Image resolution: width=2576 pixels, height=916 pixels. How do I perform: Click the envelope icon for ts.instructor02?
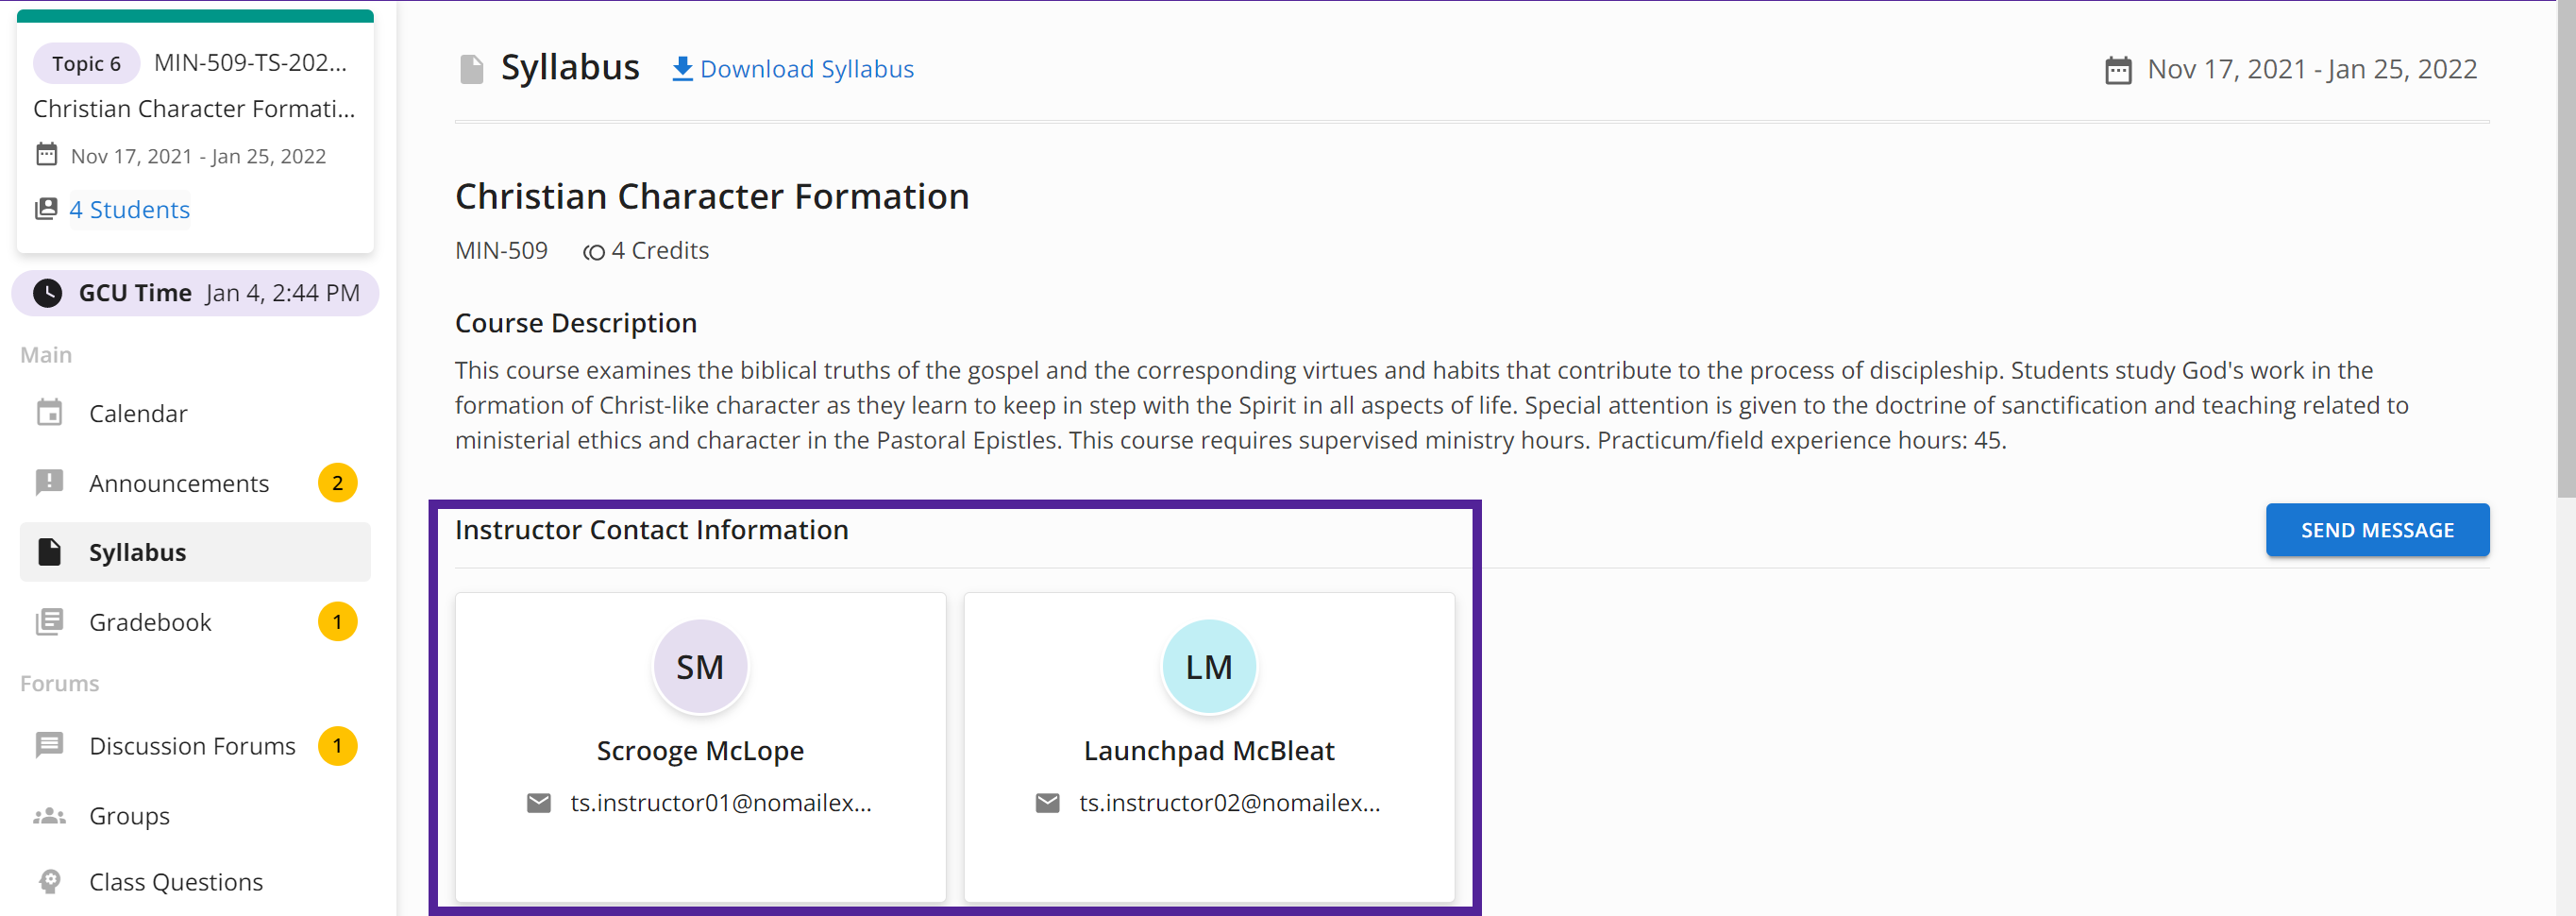click(1048, 803)
